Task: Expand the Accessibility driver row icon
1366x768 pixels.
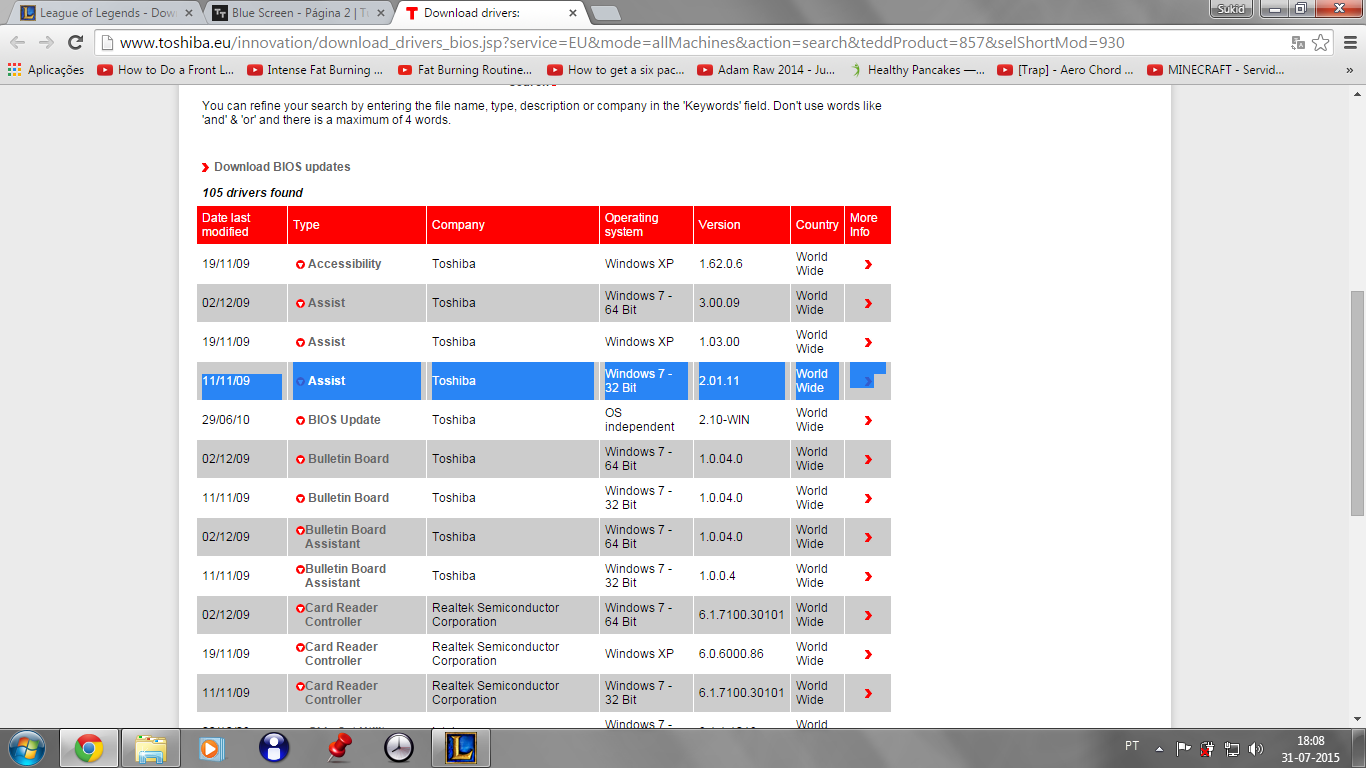Action: [300, 265]
